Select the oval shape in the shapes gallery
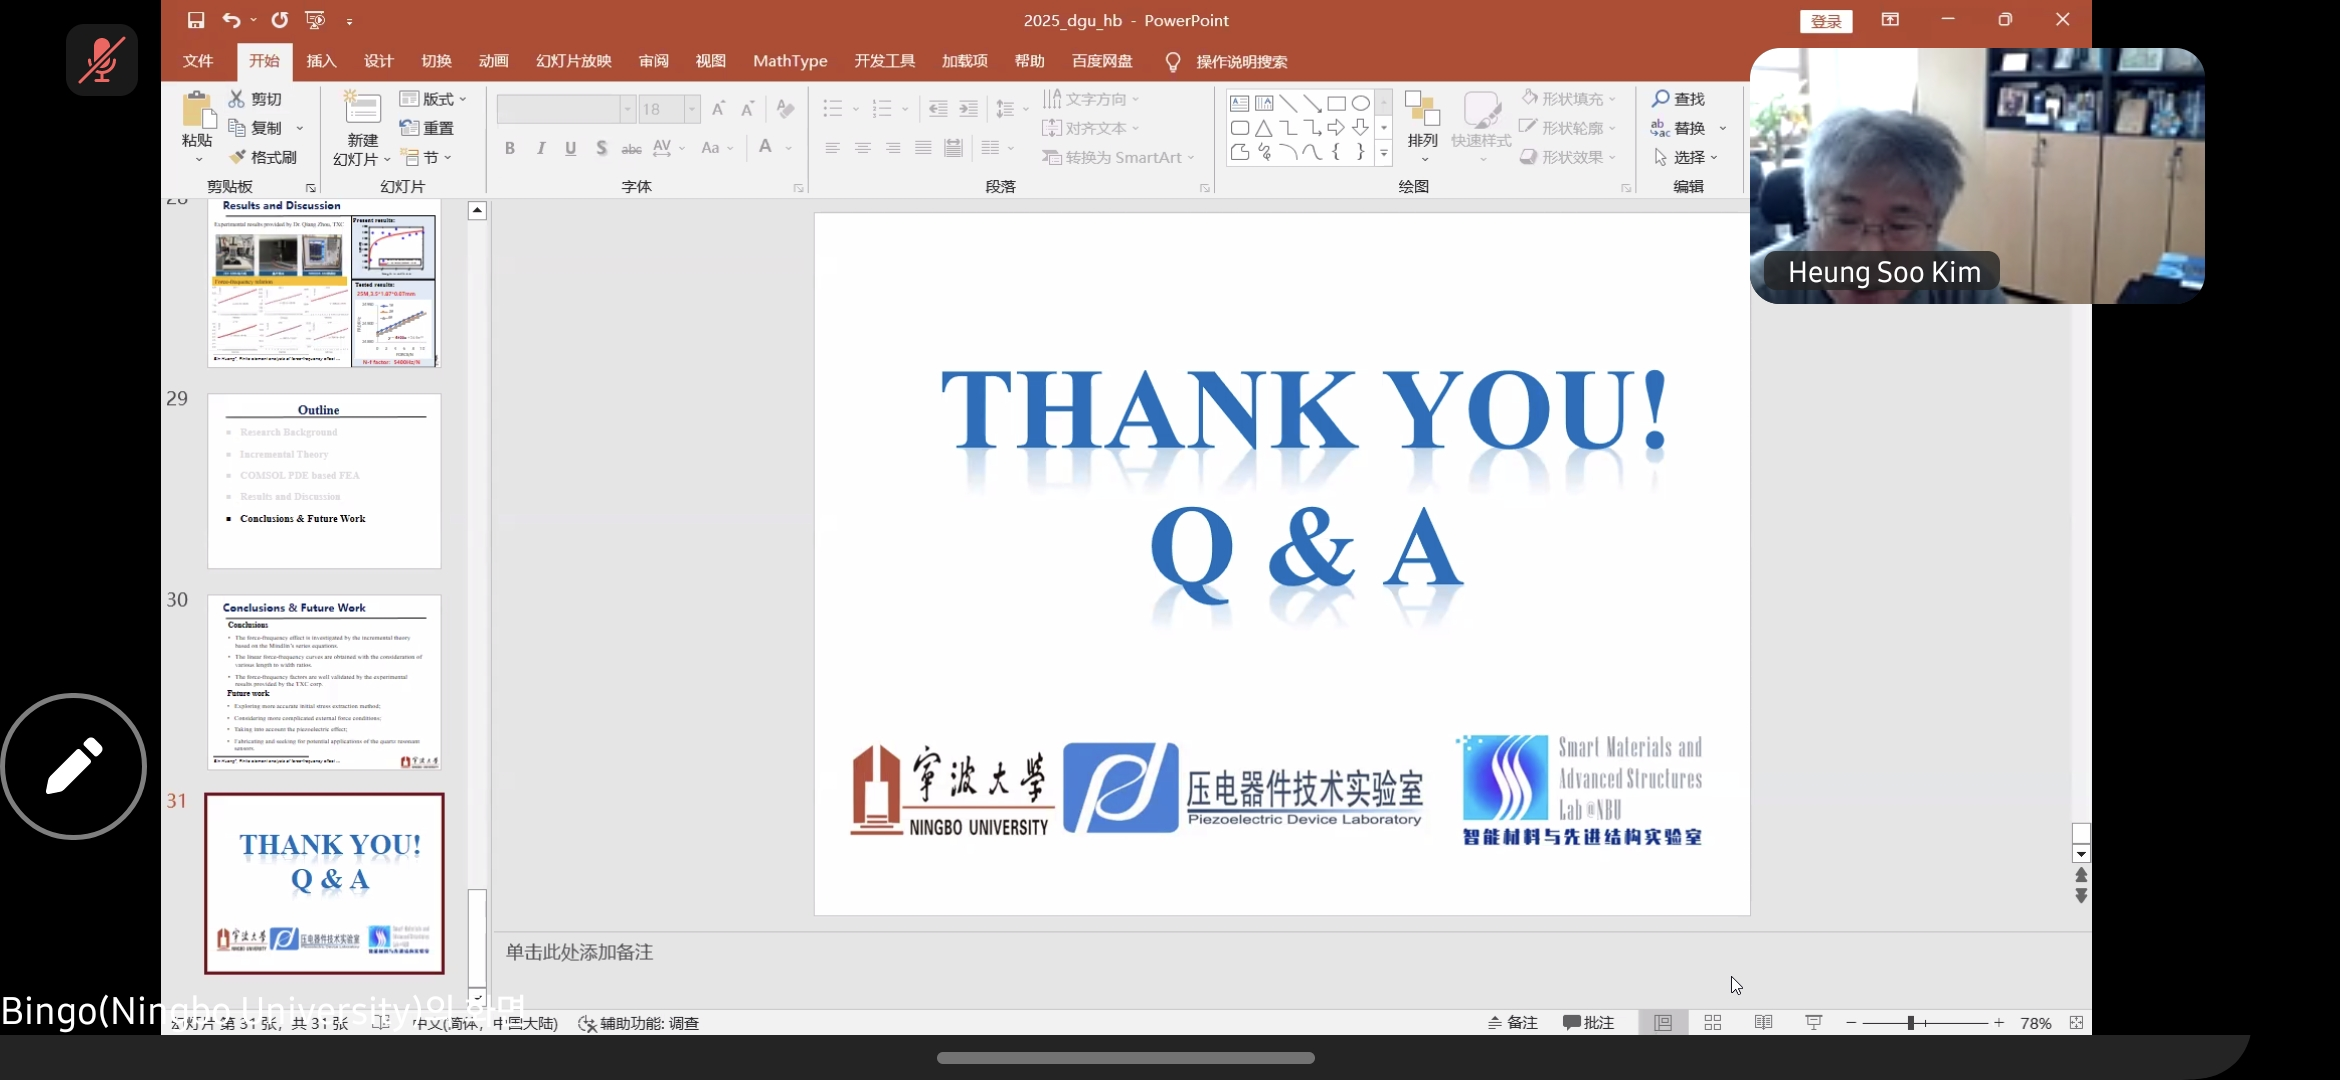Screen dimensions: 2340x1080 pyautogui.click(x=1361, y=103)
